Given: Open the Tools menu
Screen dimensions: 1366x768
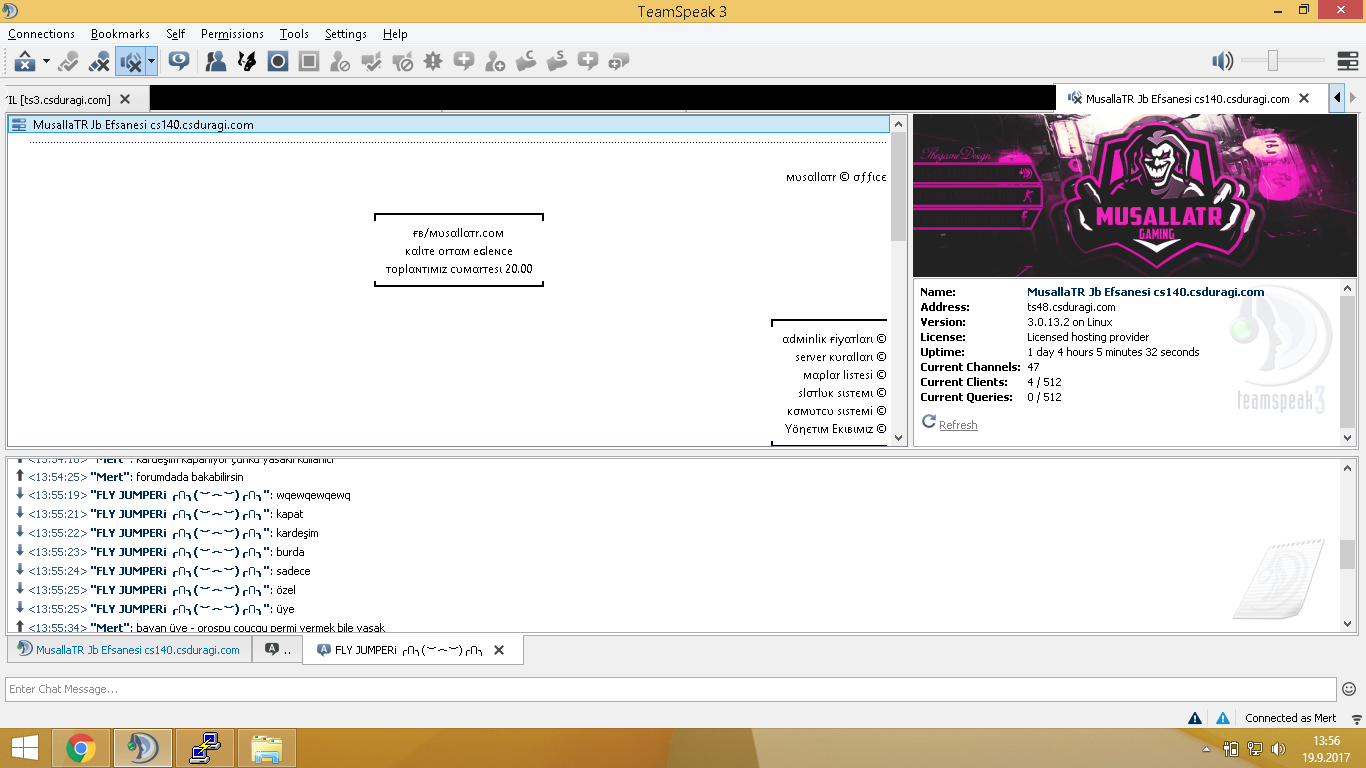Looking at the screenshot, I should [294, 34].
